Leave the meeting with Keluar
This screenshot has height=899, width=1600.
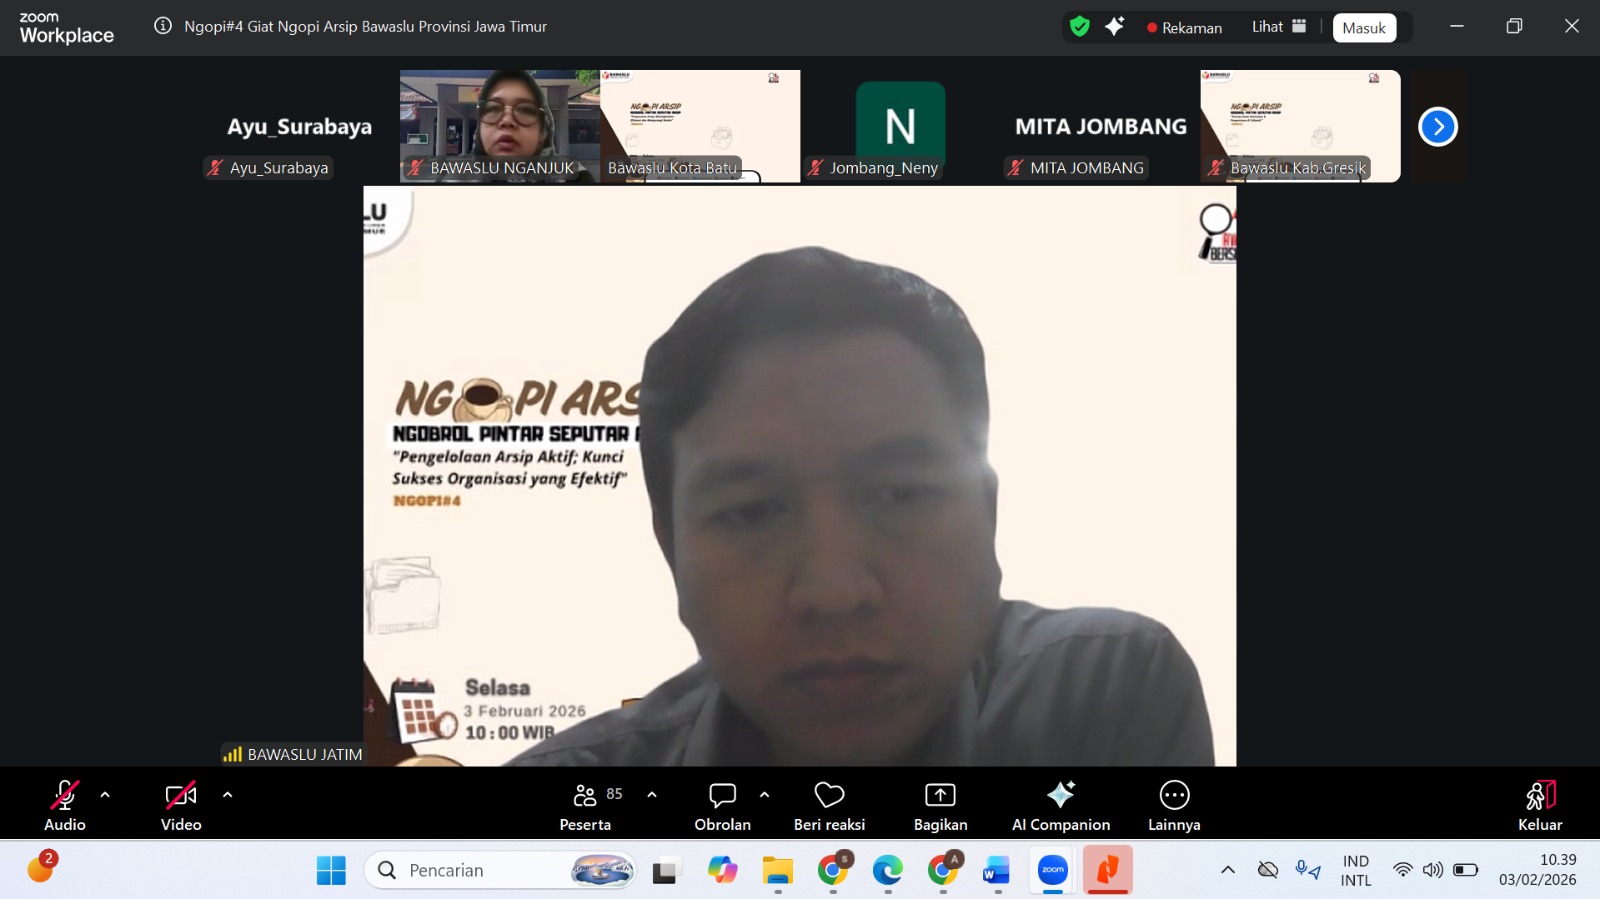1539,805
